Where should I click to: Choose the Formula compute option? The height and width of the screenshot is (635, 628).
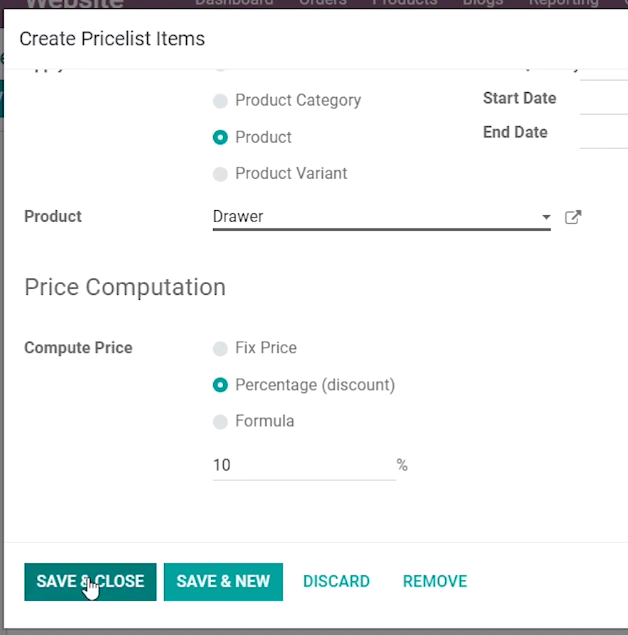point(220,422)
